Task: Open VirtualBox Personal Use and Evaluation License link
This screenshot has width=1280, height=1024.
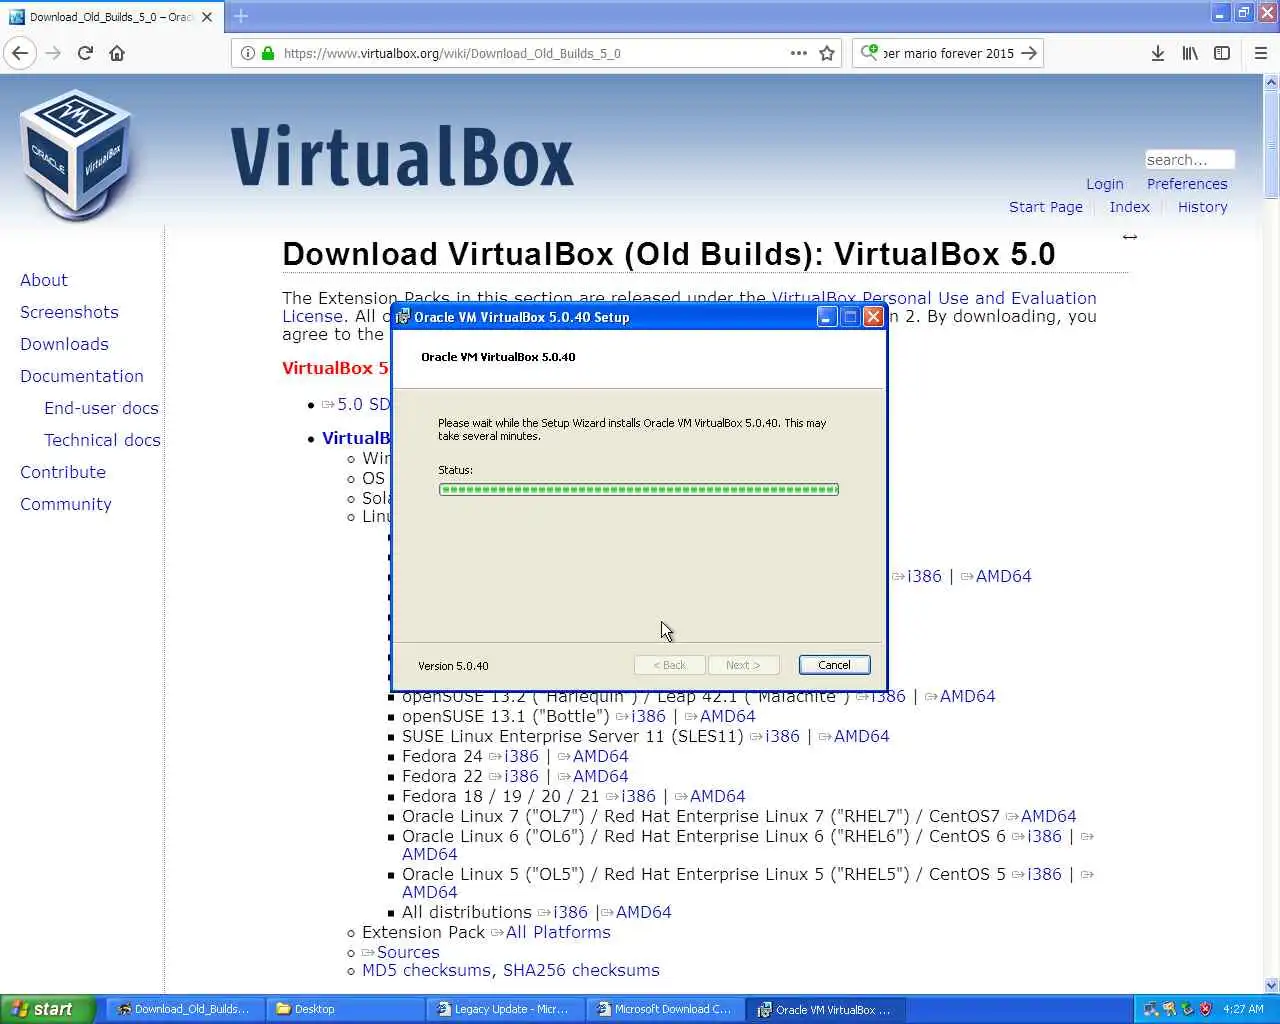Action: pos(934,298)
